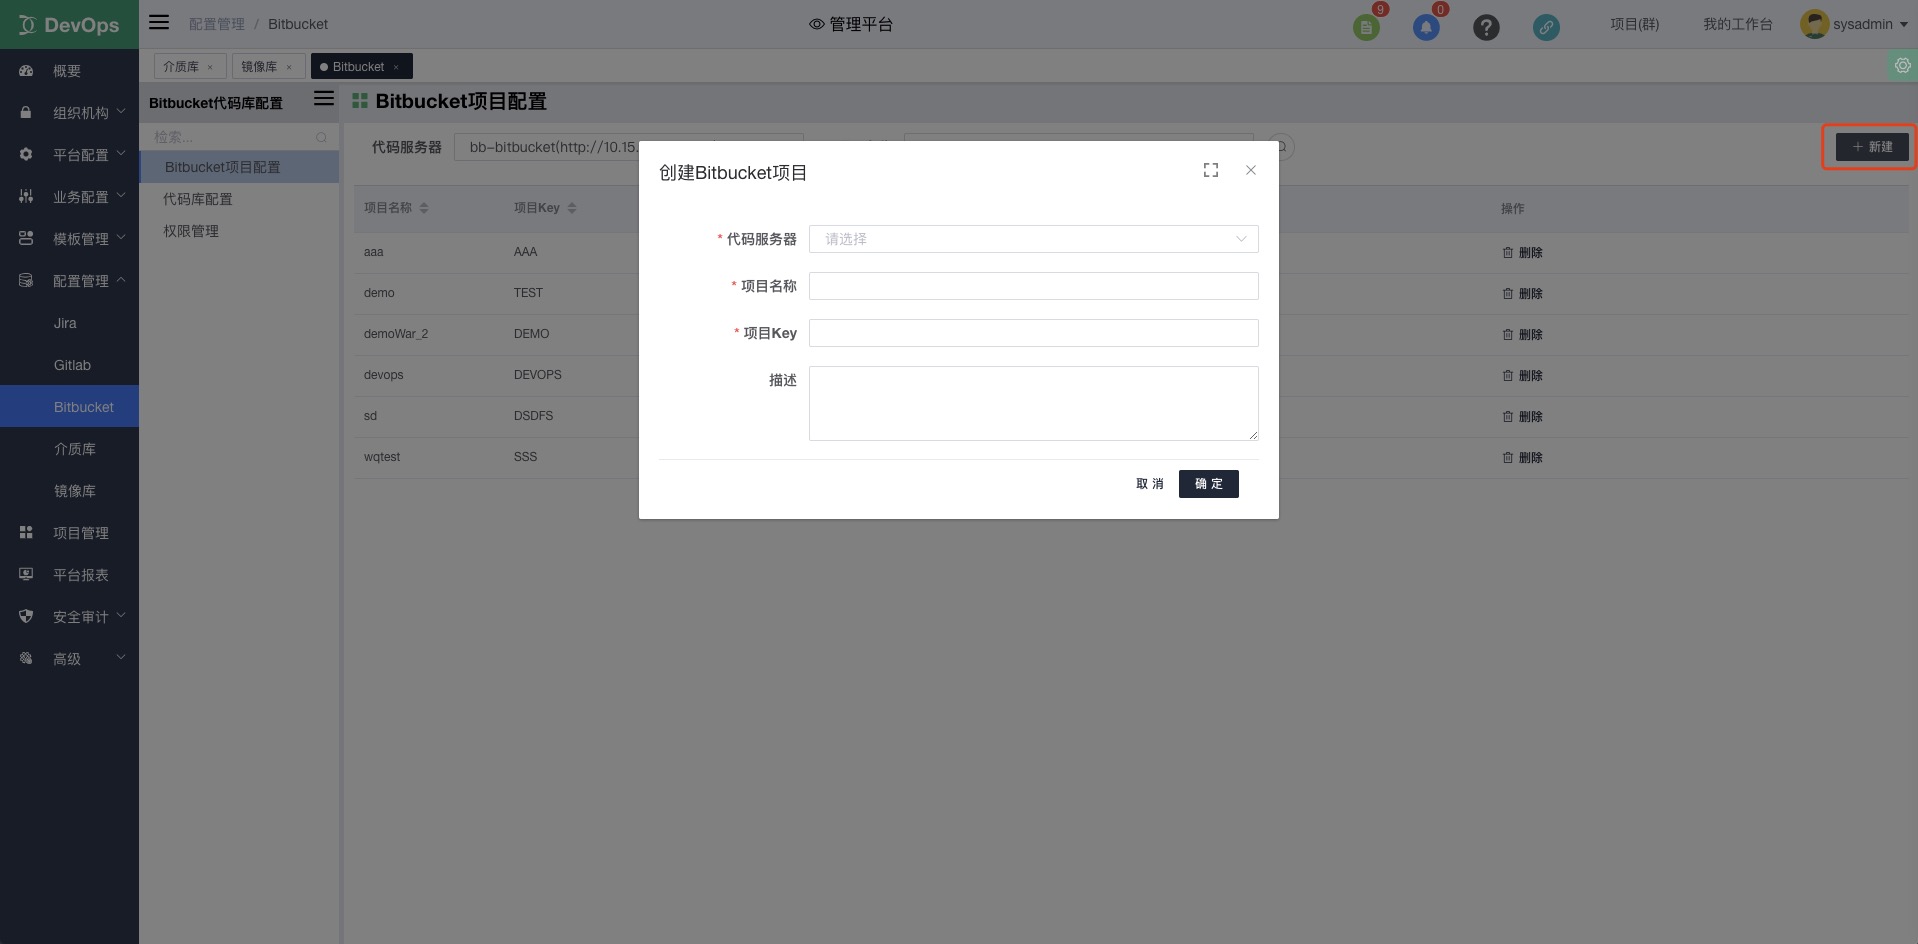Click the search icon in 检索 box
The image size is (1918, 944).
321,137
